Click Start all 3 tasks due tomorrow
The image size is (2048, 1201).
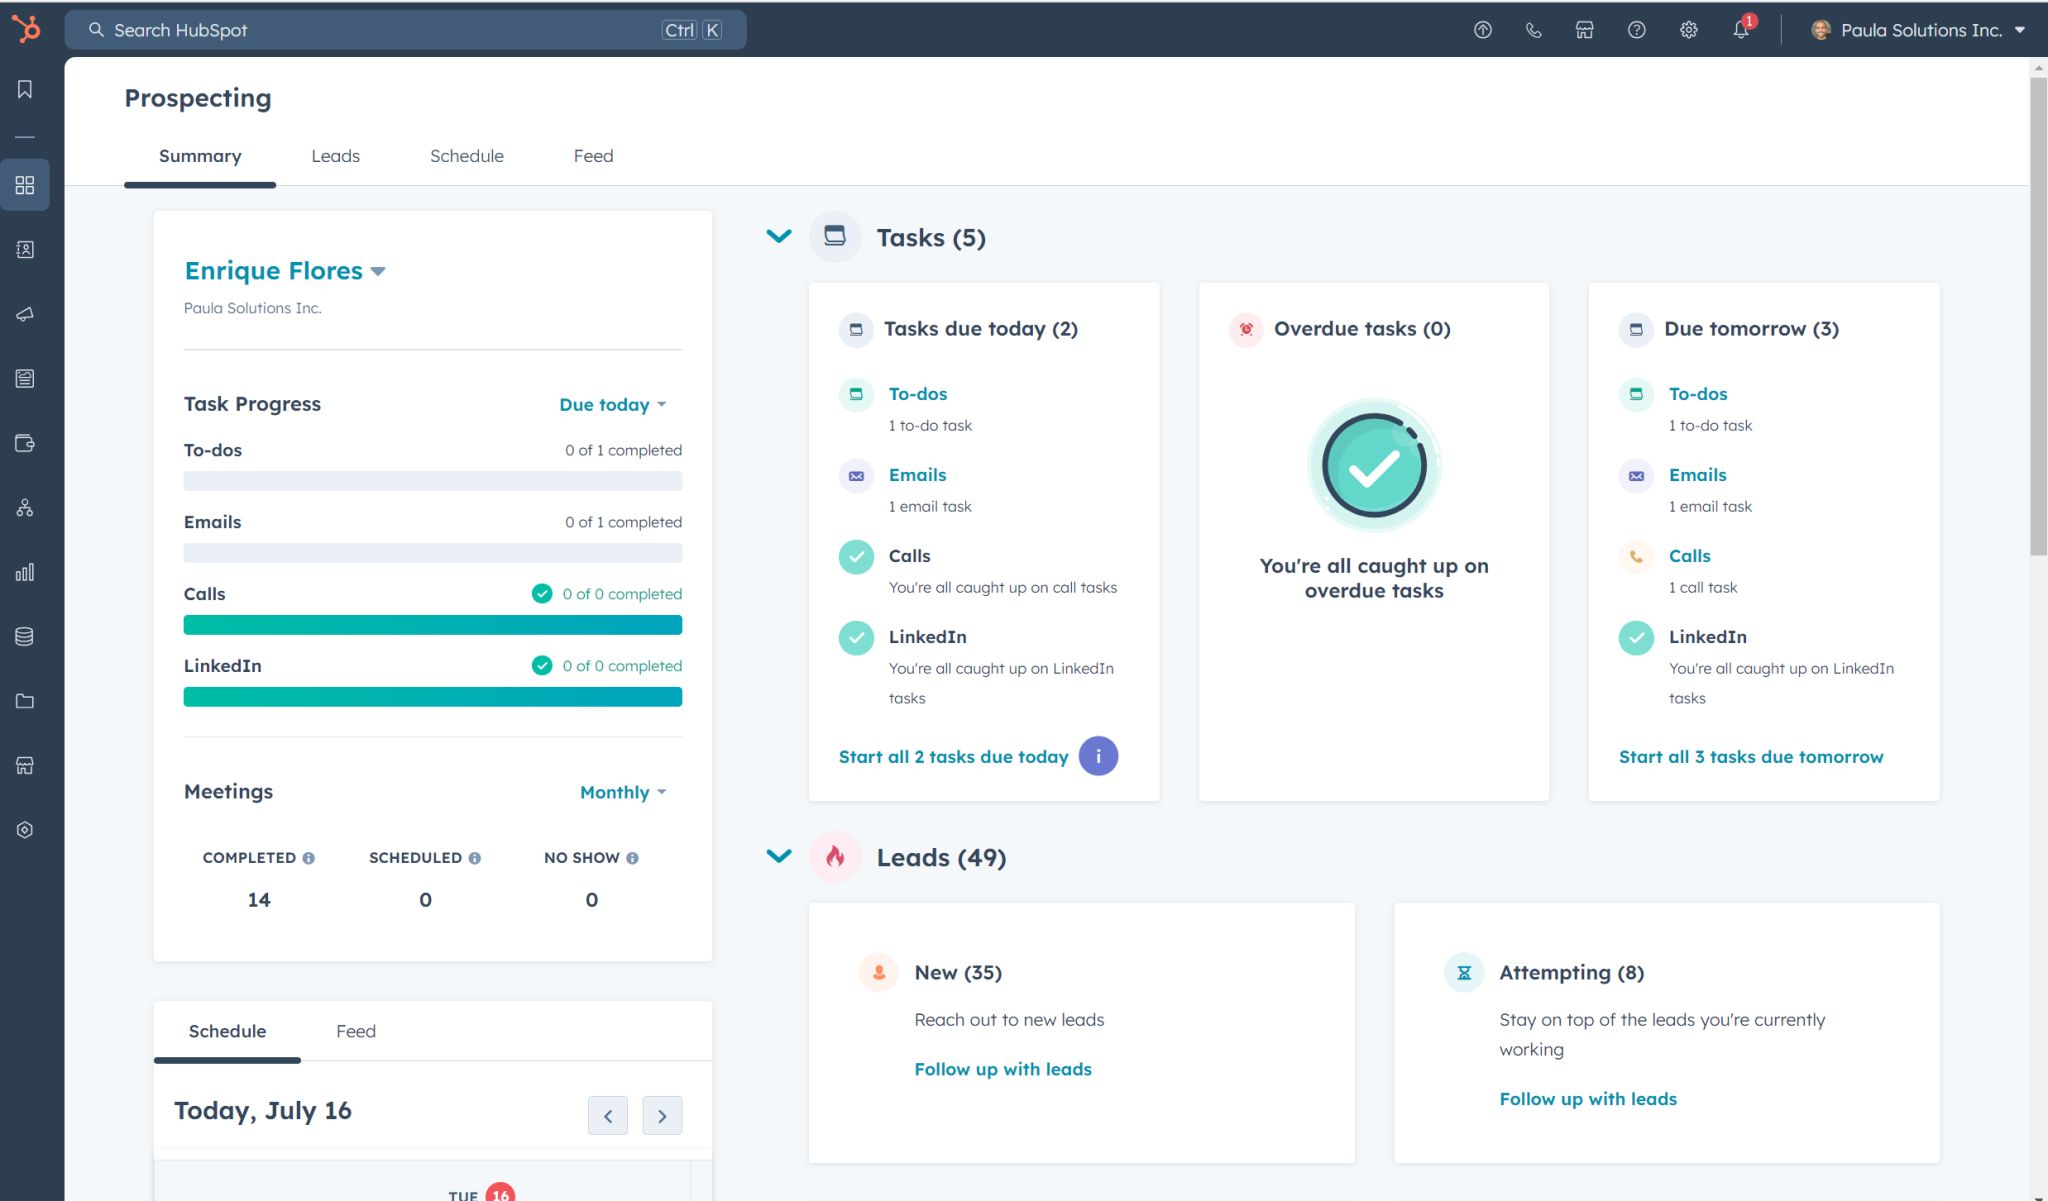tap(1750, 757)
